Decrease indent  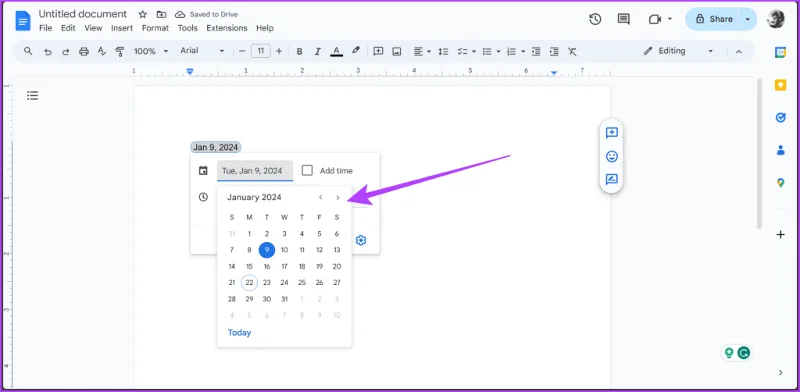coord(536,51)
